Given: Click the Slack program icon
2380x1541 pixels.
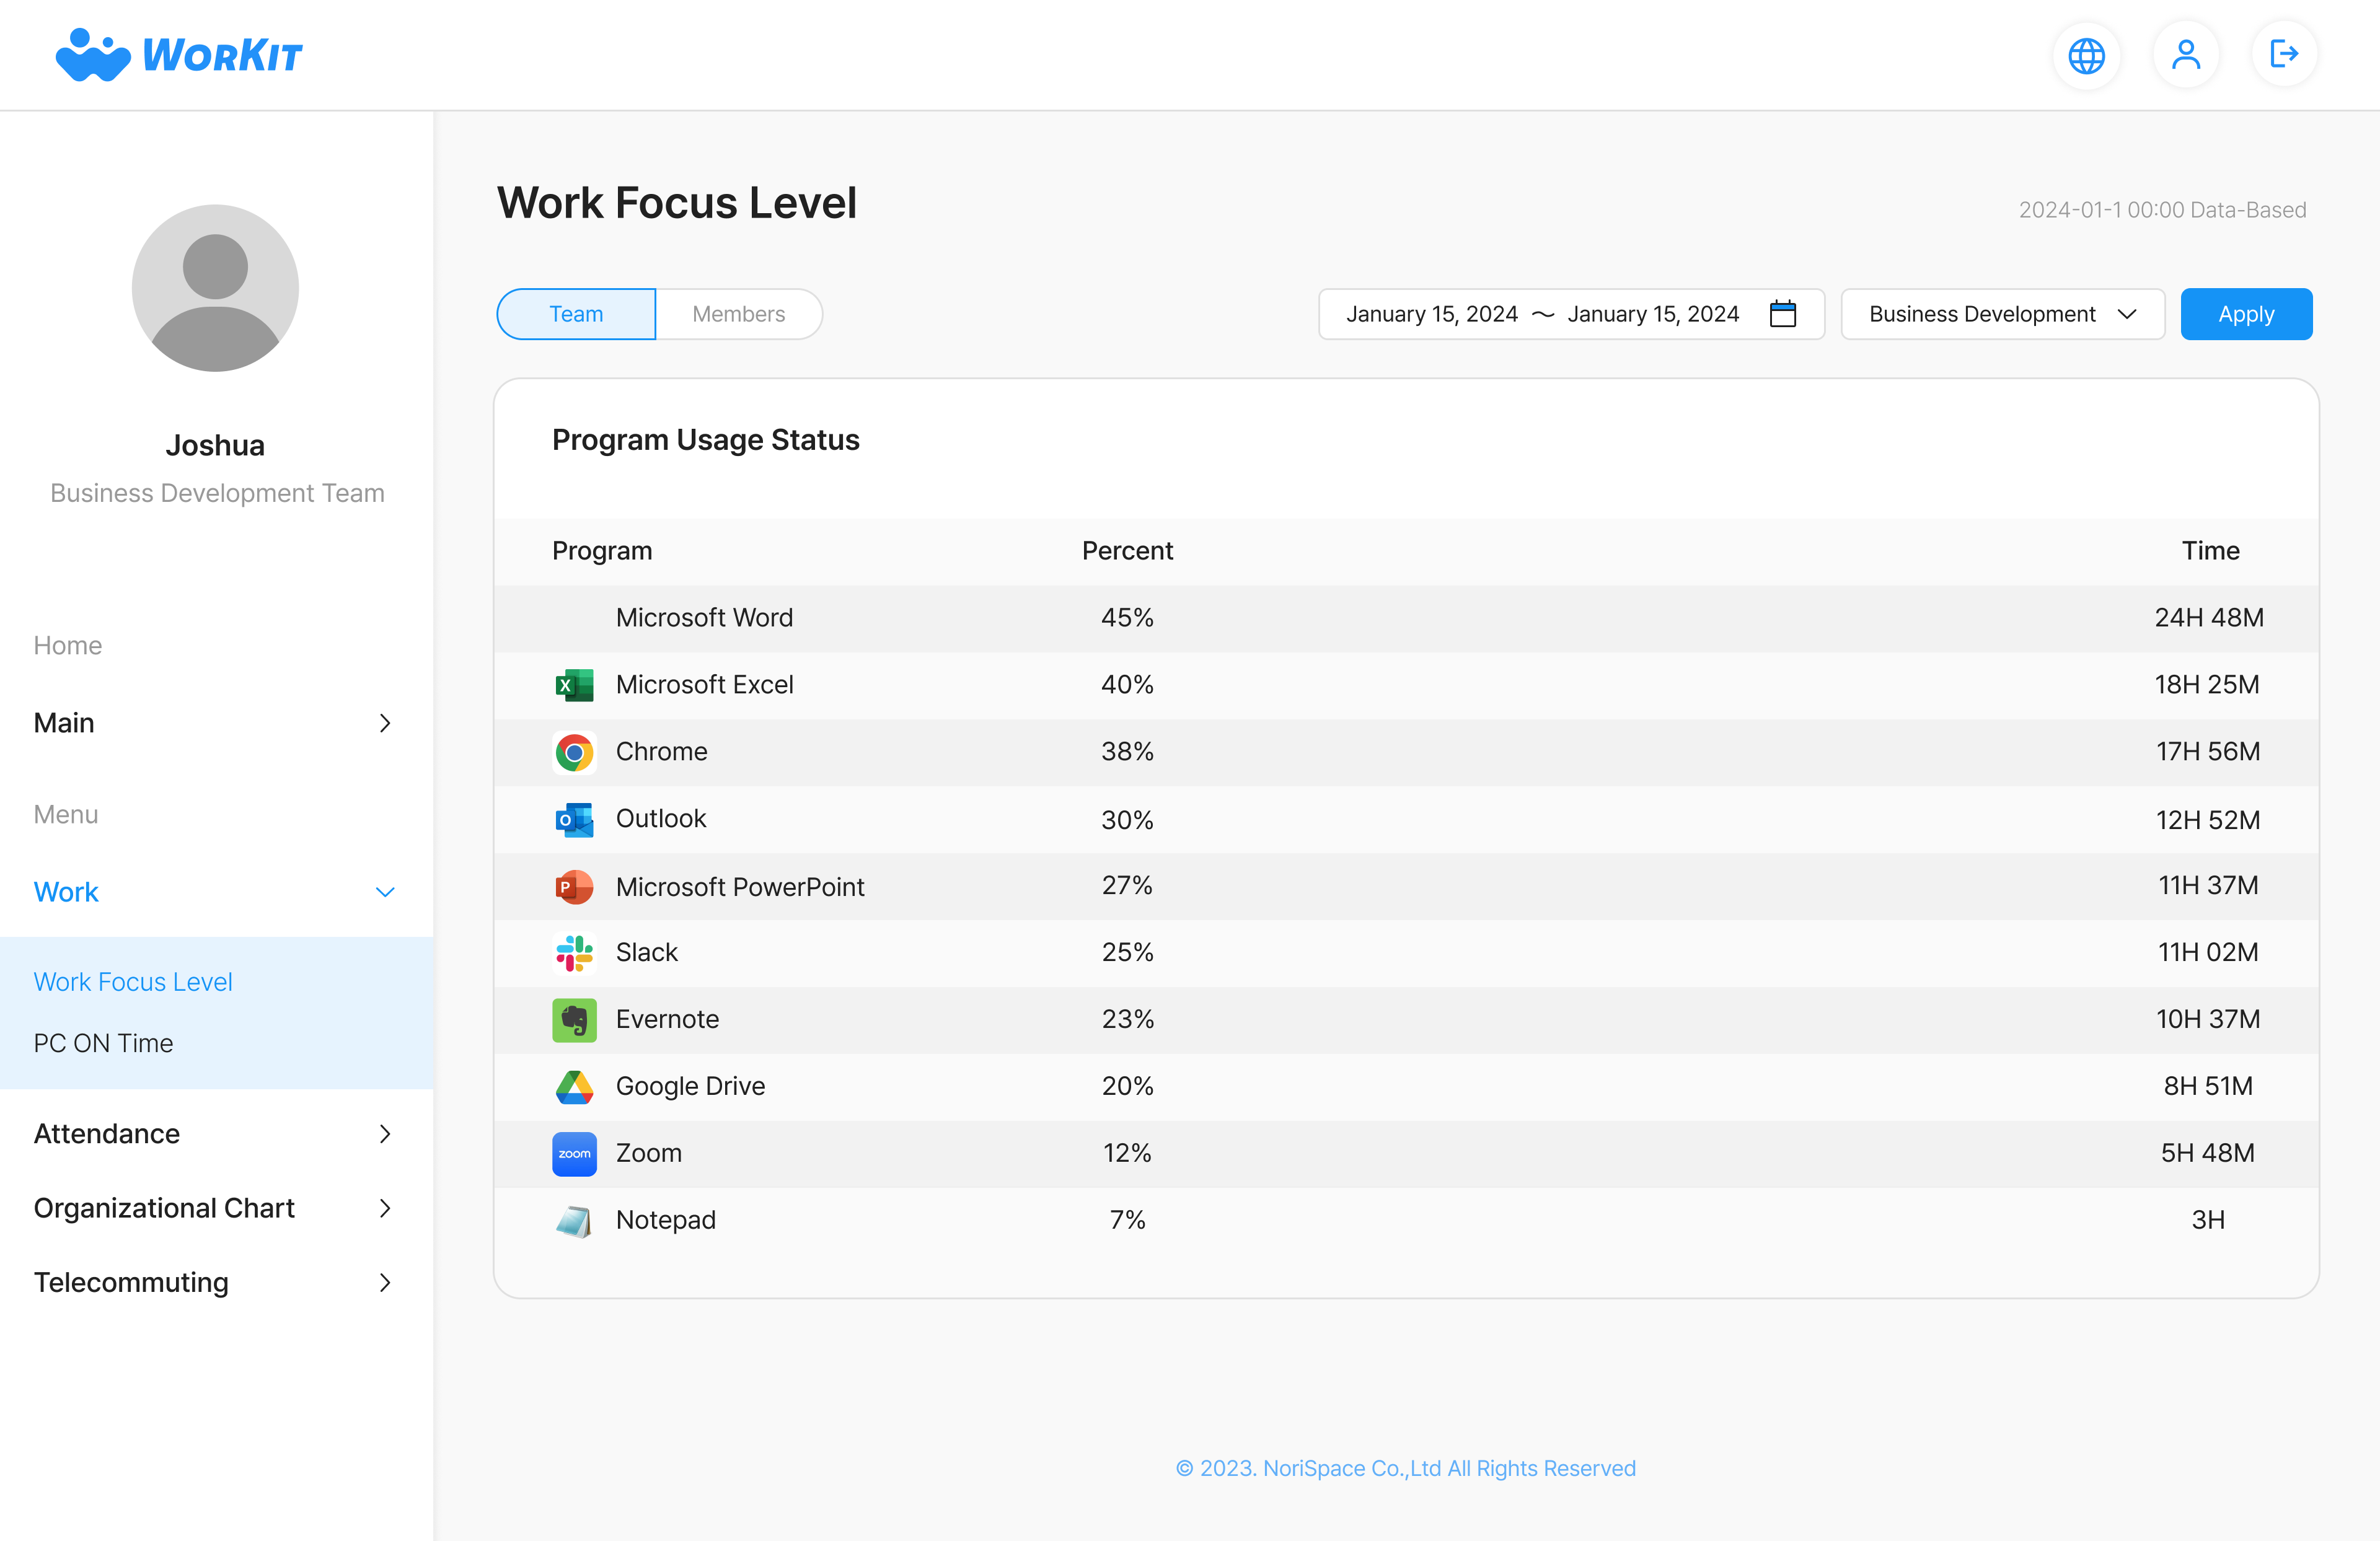Looking at the screenshot, I should pos(574,953).
